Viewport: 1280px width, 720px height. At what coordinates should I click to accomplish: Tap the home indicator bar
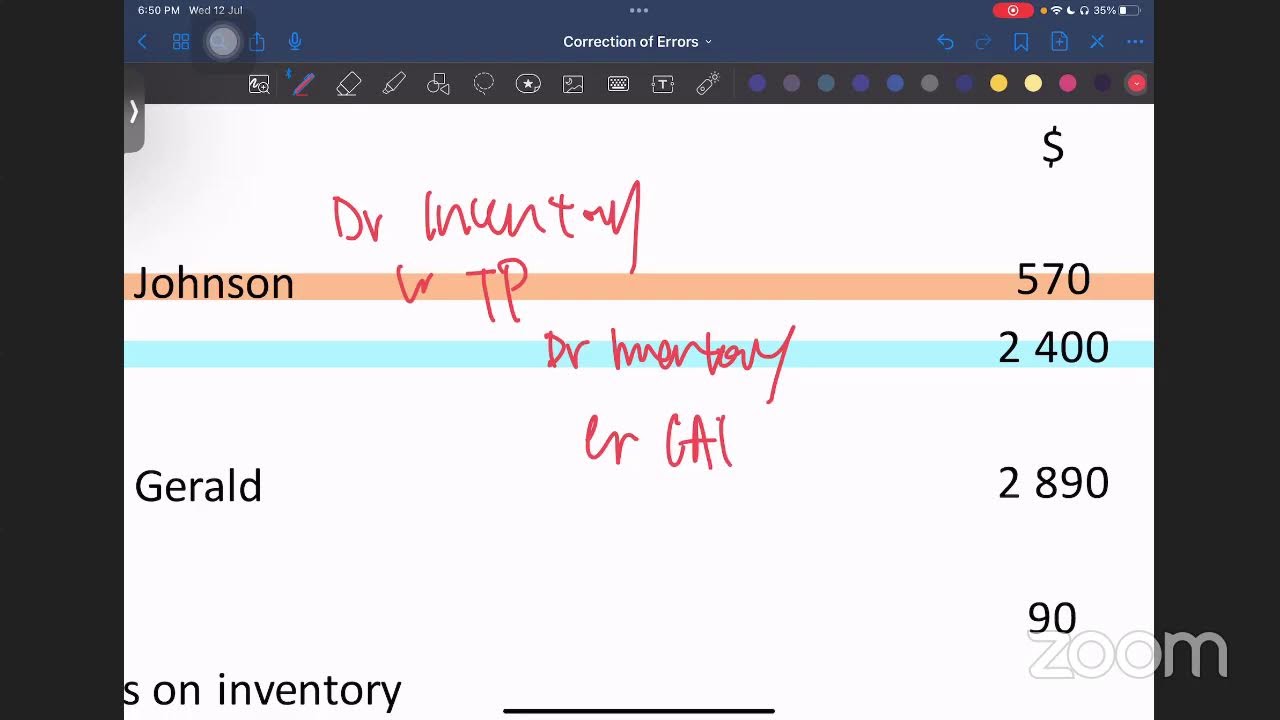[639, 711]
